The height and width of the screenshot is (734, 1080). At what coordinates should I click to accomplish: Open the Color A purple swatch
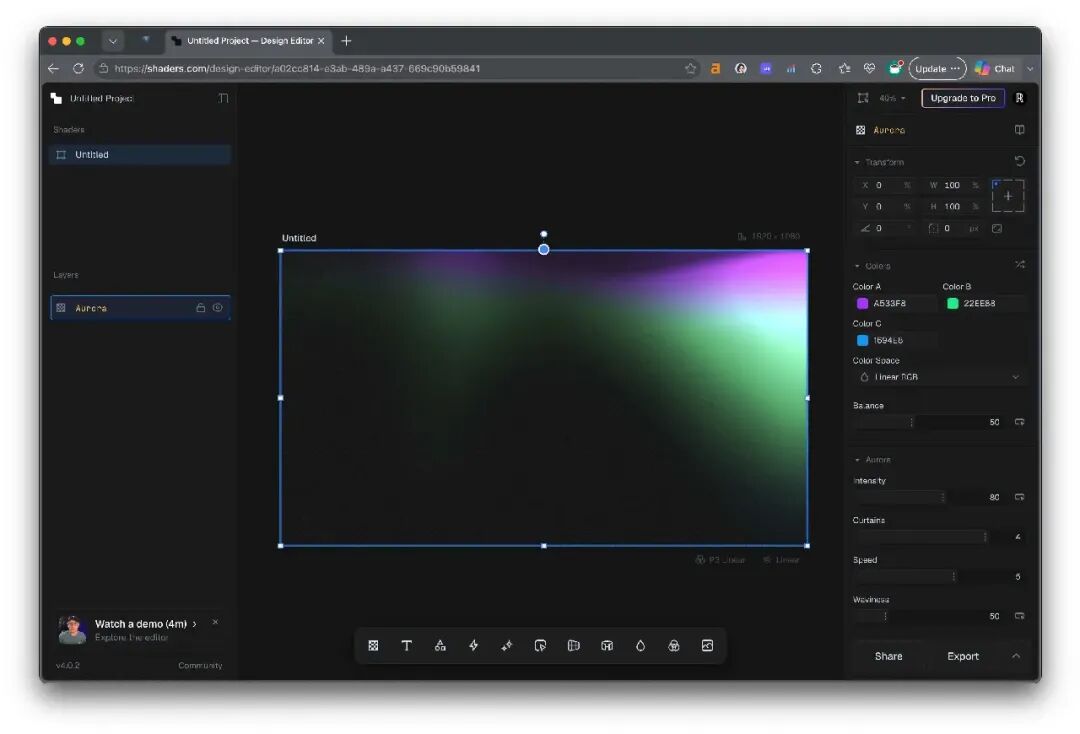pyautogui.click(x=862, y=304)
